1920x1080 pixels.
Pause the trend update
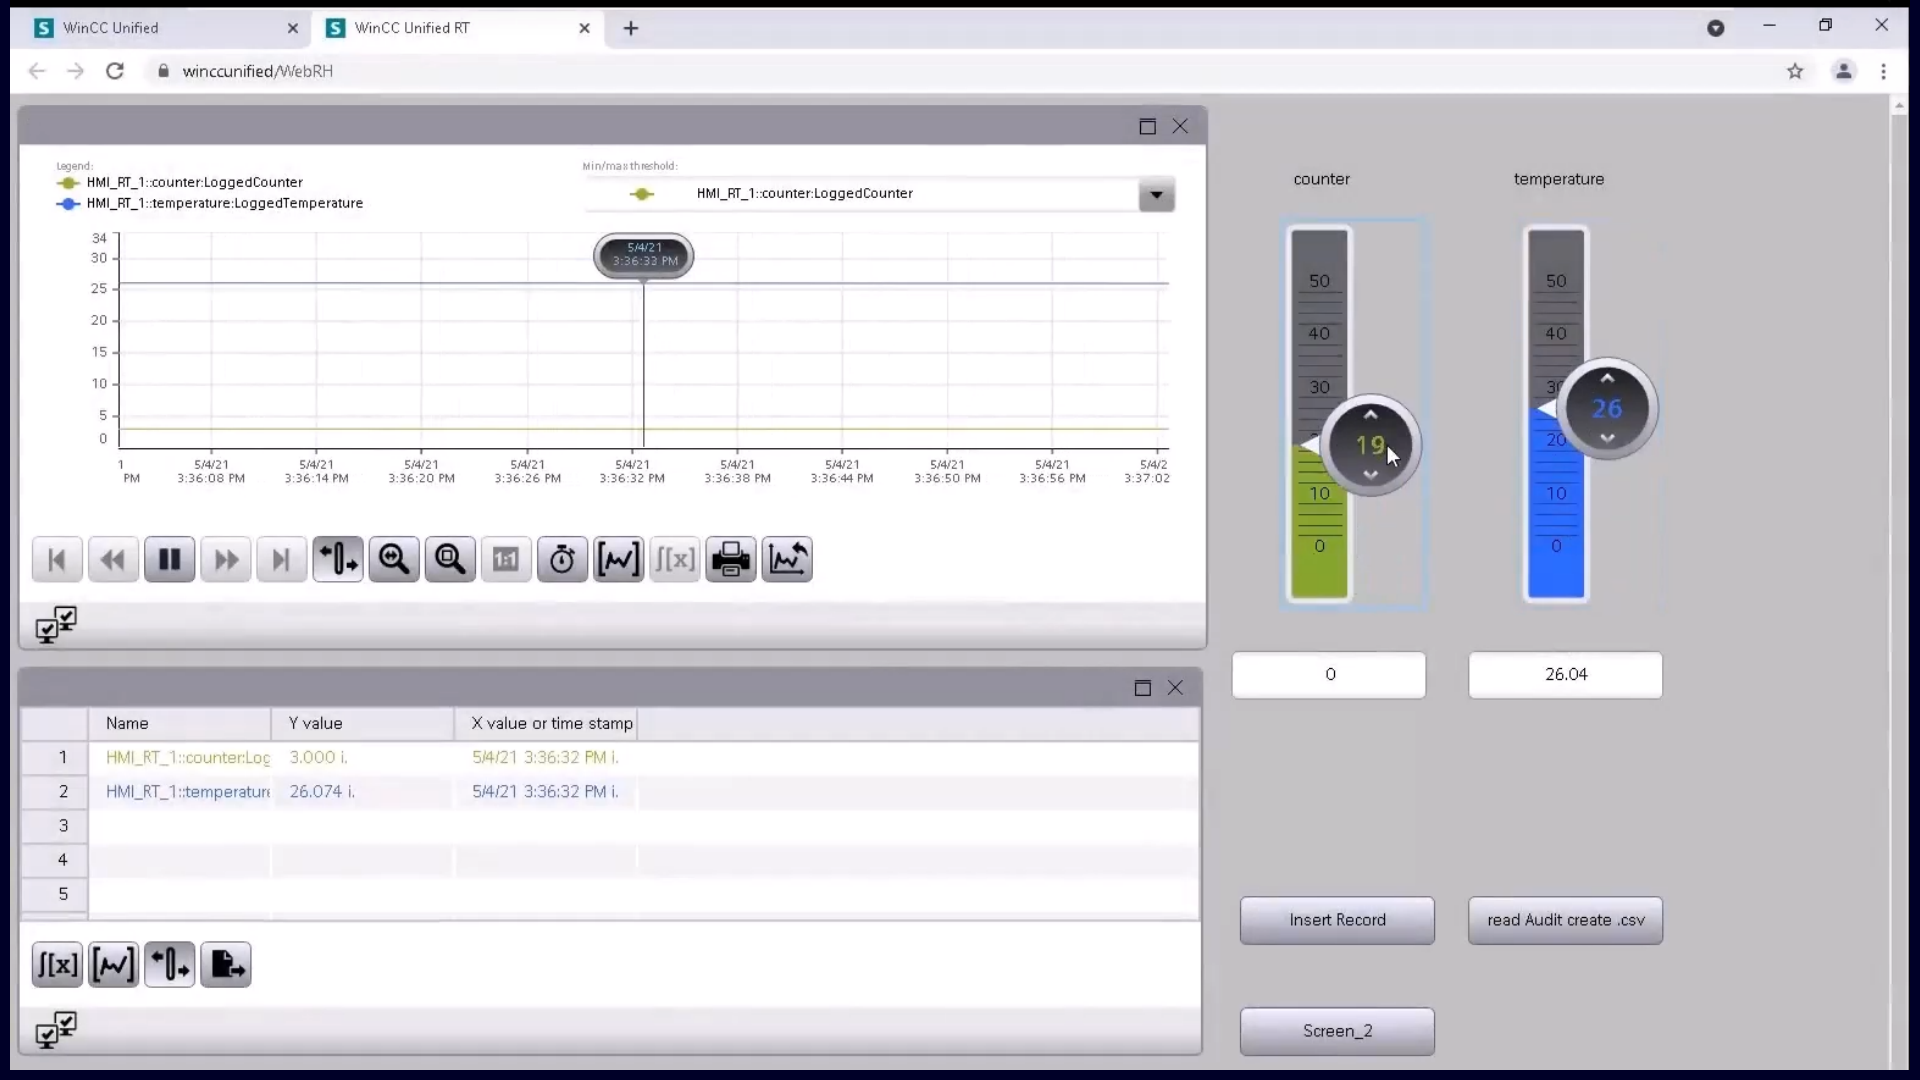click(x=169, y=560)
